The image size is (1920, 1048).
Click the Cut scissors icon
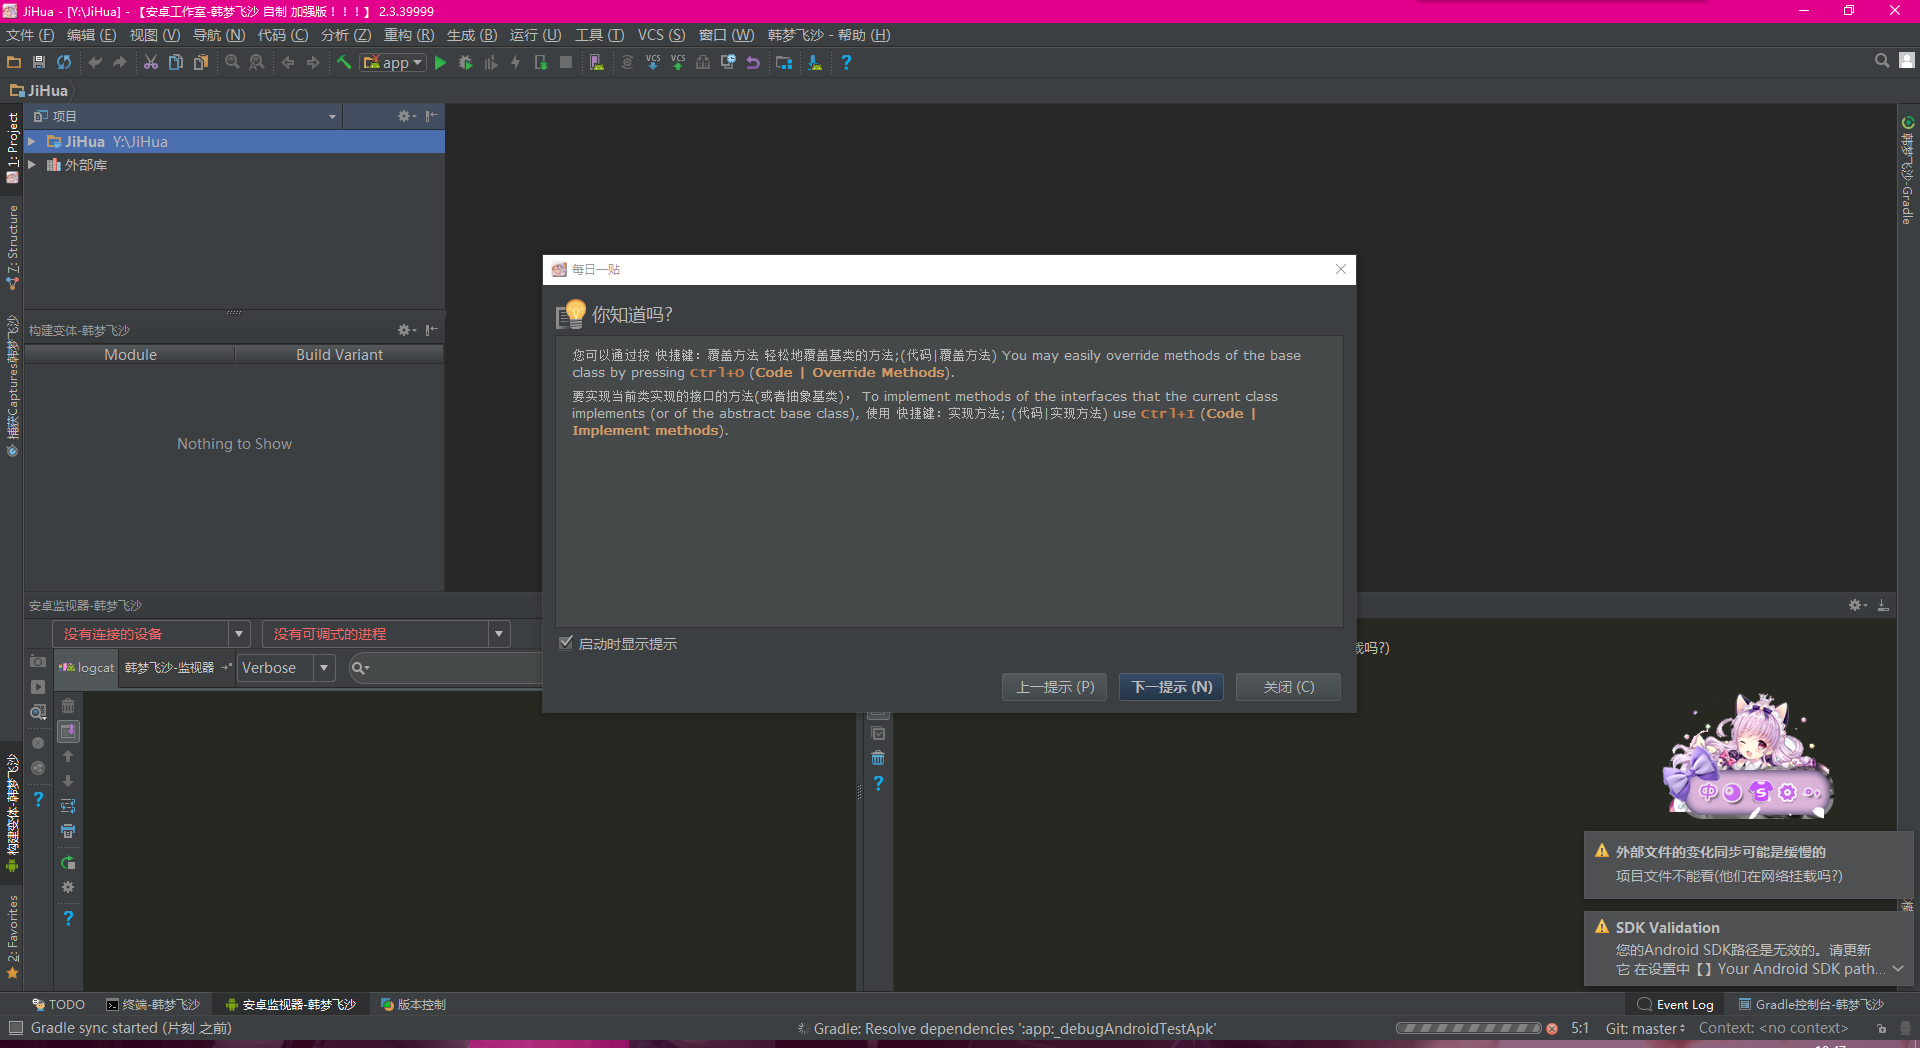[151, 62]
